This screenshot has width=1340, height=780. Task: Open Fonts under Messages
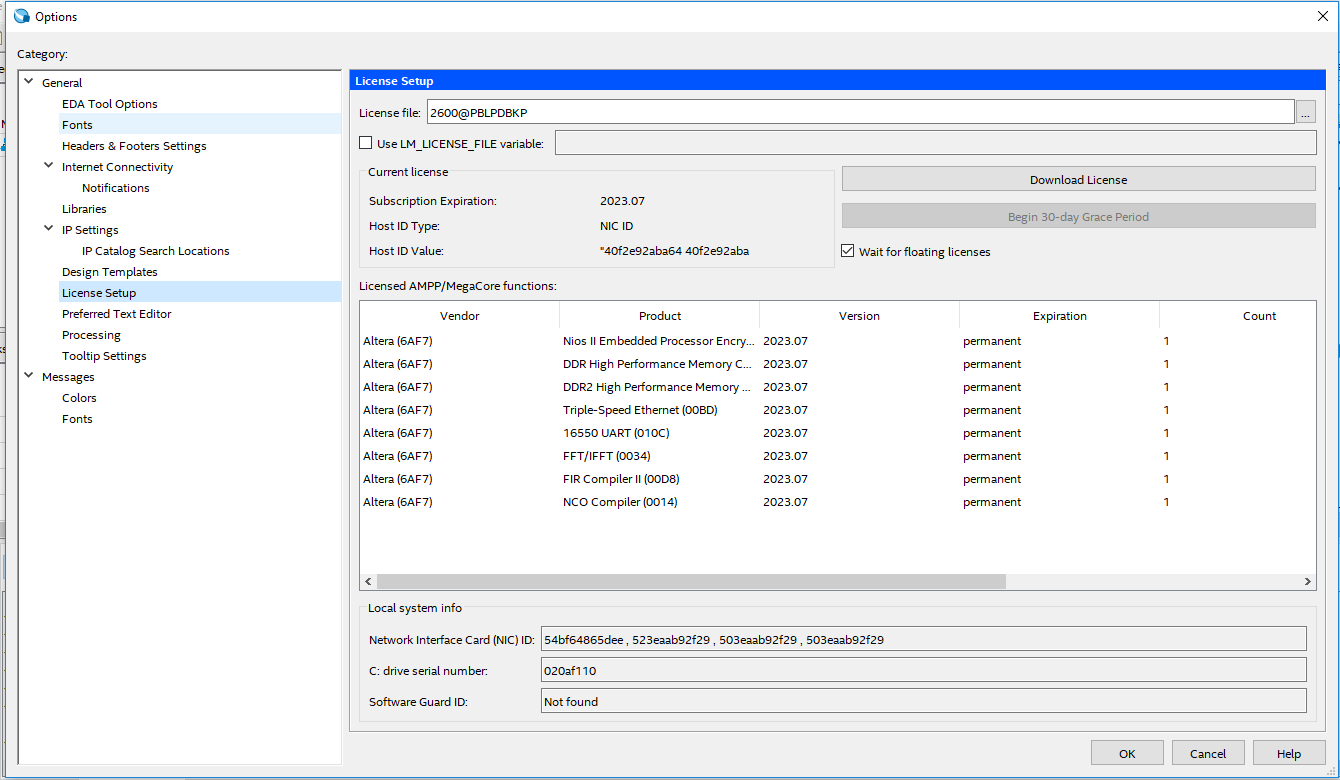77,419
